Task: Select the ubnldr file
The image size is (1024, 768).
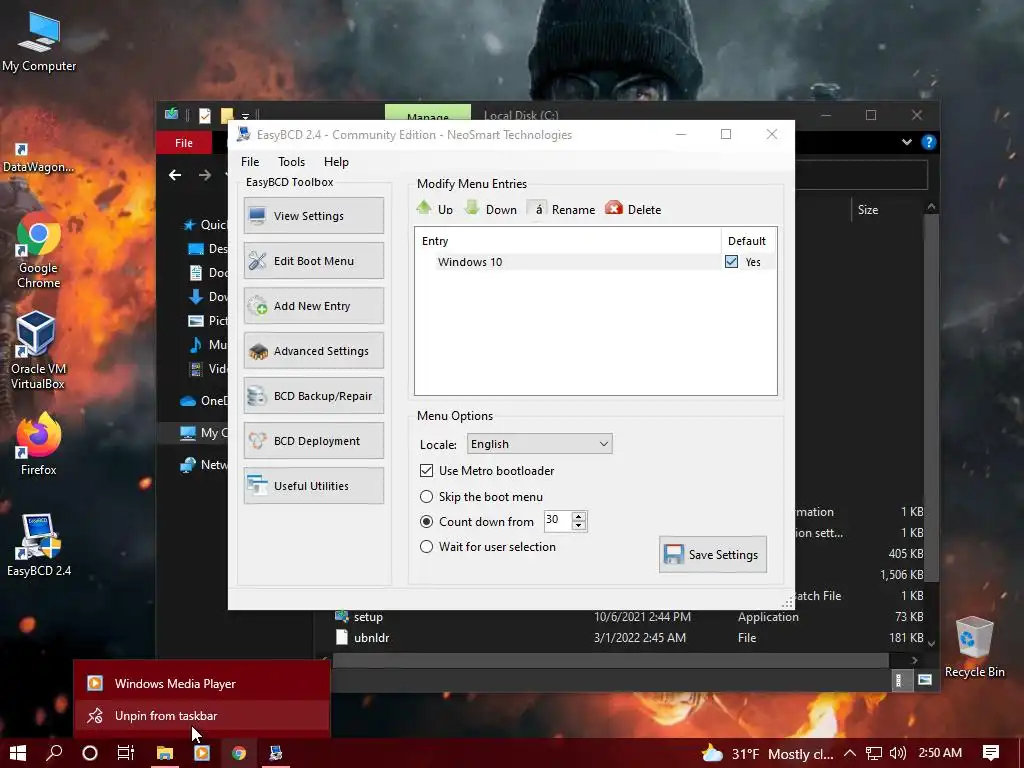Action: 372,637
